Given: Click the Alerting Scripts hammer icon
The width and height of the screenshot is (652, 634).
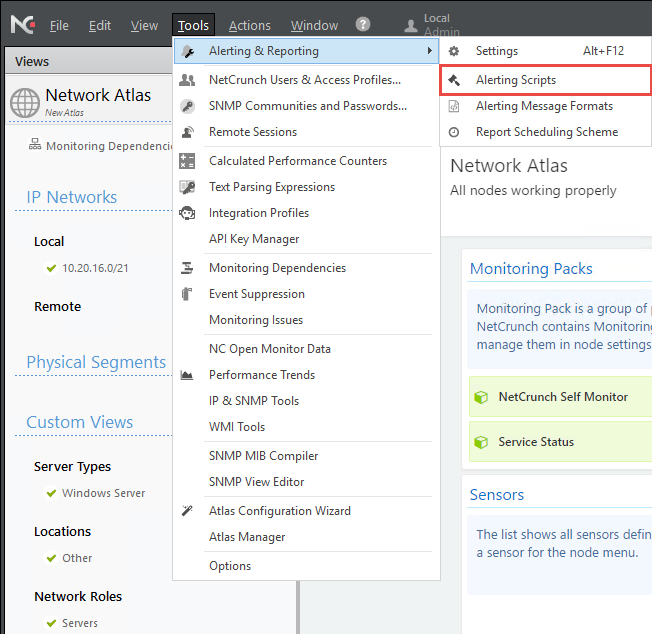Looking at the screenshot, I should (454, 80).
